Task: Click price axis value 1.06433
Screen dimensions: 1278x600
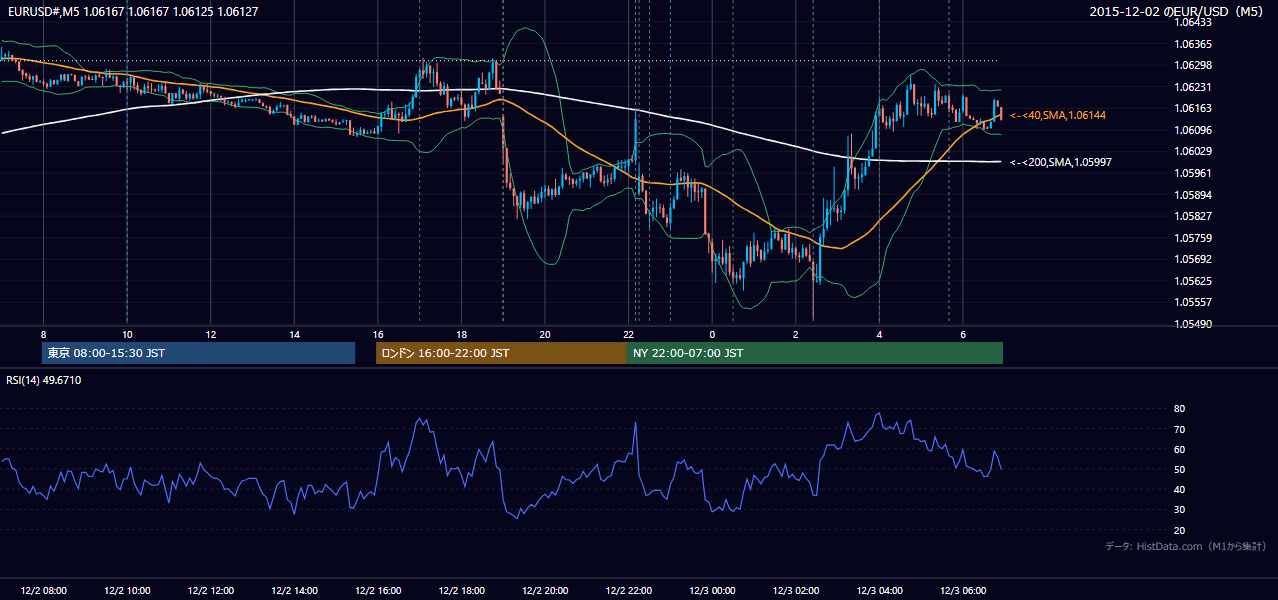Action: (x=1193, y=22)
